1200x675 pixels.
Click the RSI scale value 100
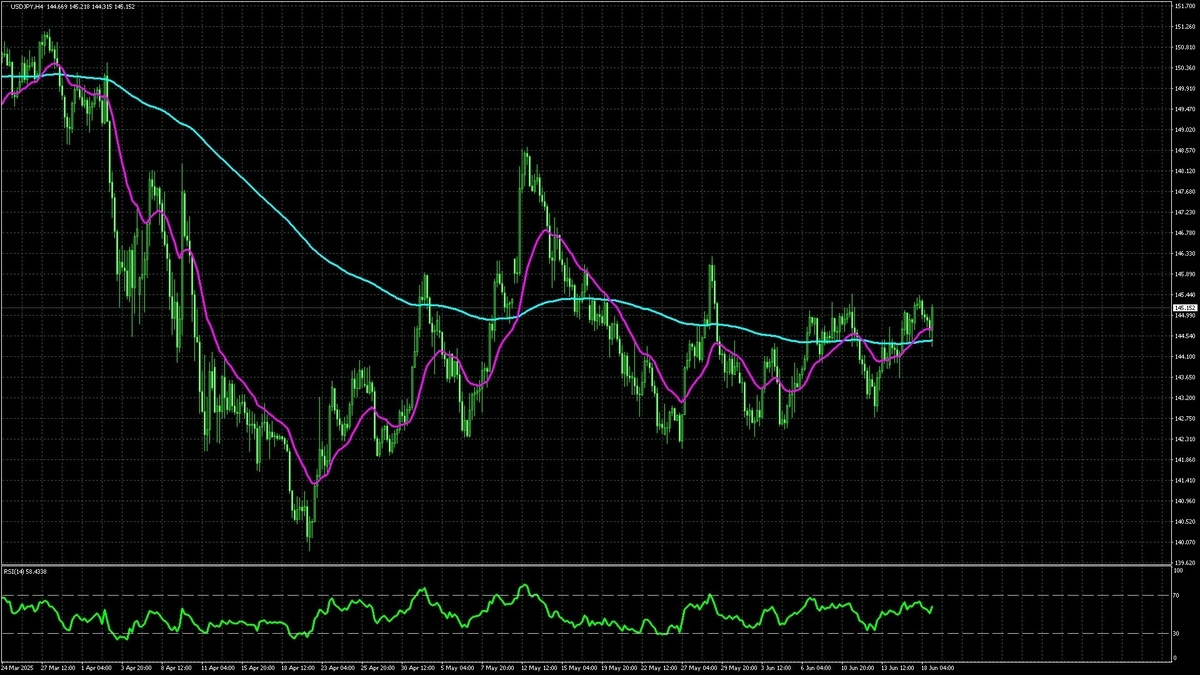[1178, 571]
